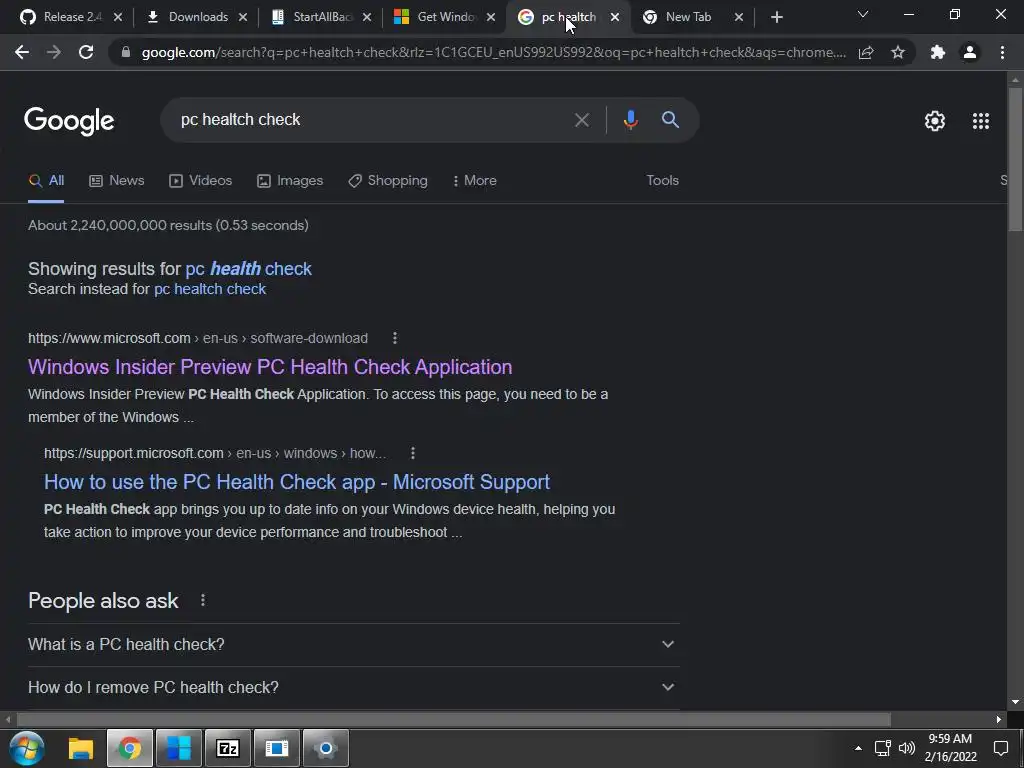This screenshot has width=1024, height=768.
Task: Close the Downloads tab
Action: click(x=243, y=17)
